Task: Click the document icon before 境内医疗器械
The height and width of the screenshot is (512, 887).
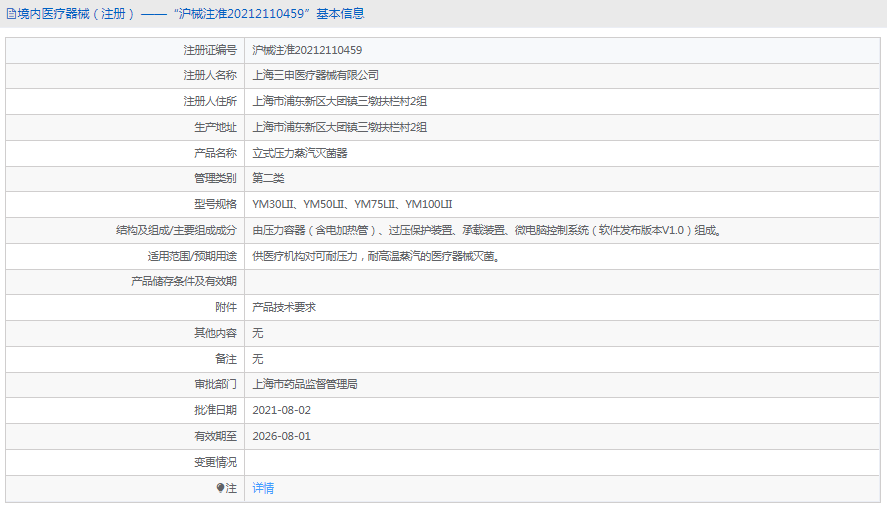Action: (x=11, y=14)
